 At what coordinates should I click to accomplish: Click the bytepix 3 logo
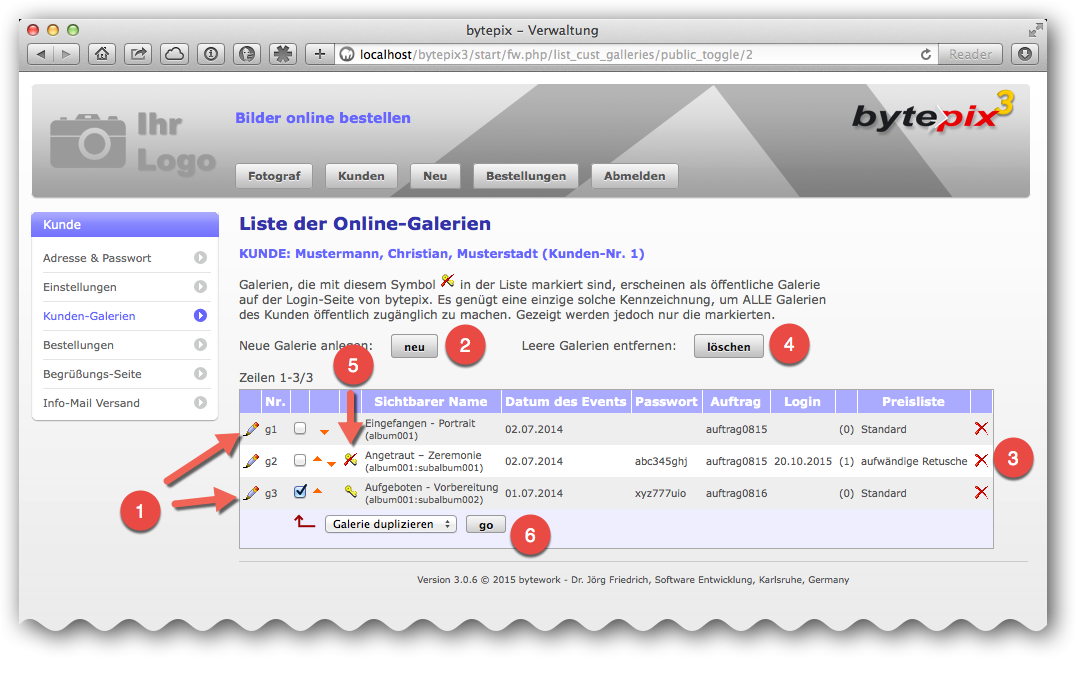coord(933,111)
